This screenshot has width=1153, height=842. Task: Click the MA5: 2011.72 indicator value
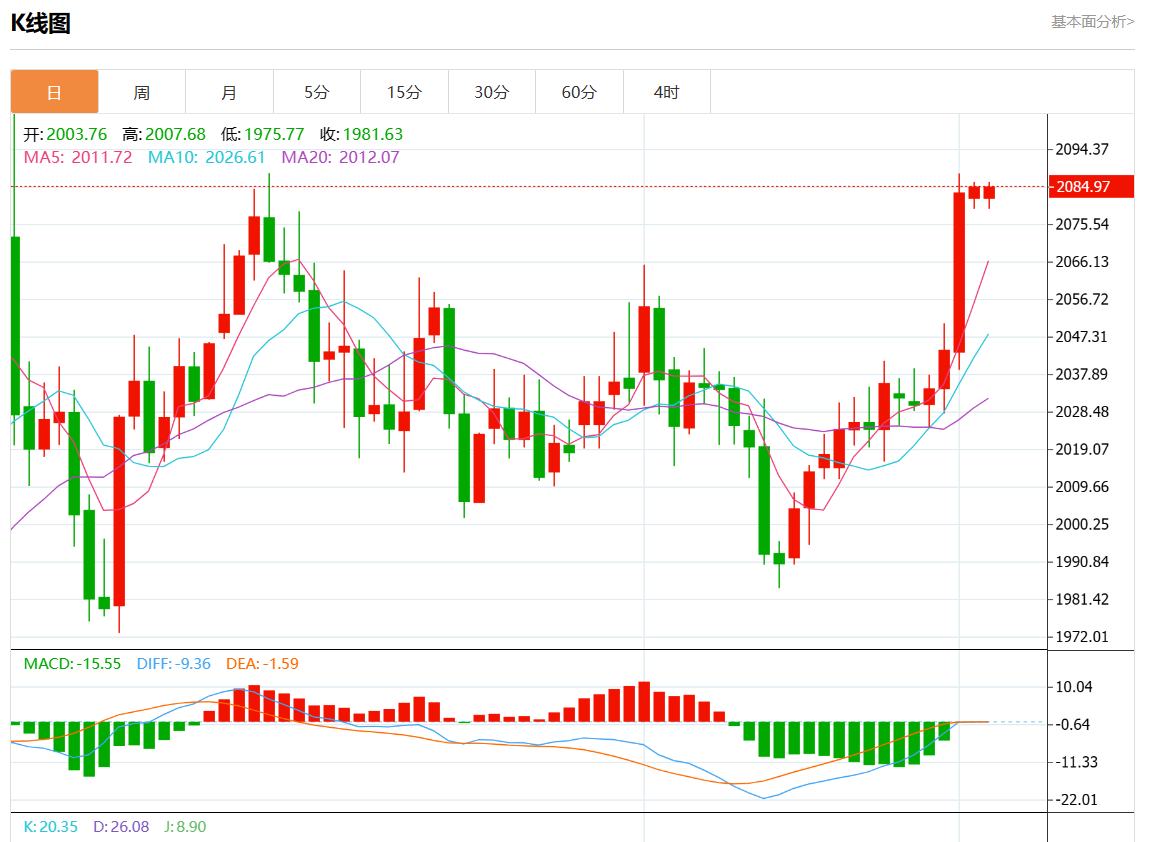(78, 157)
